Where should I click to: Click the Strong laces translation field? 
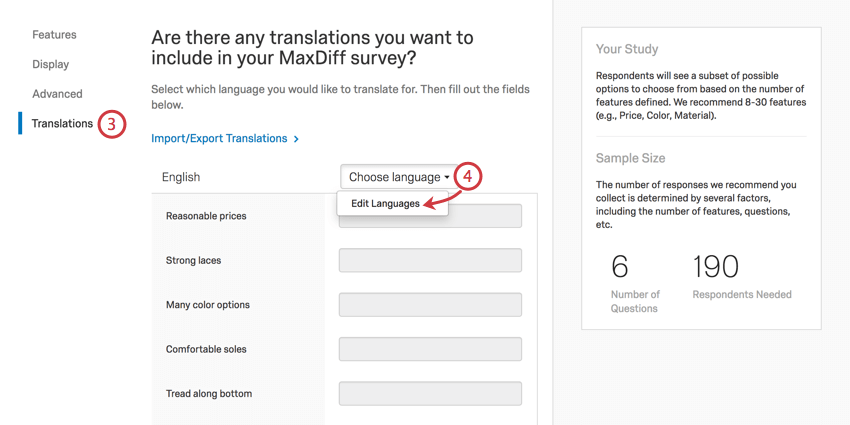click(430, 260)
